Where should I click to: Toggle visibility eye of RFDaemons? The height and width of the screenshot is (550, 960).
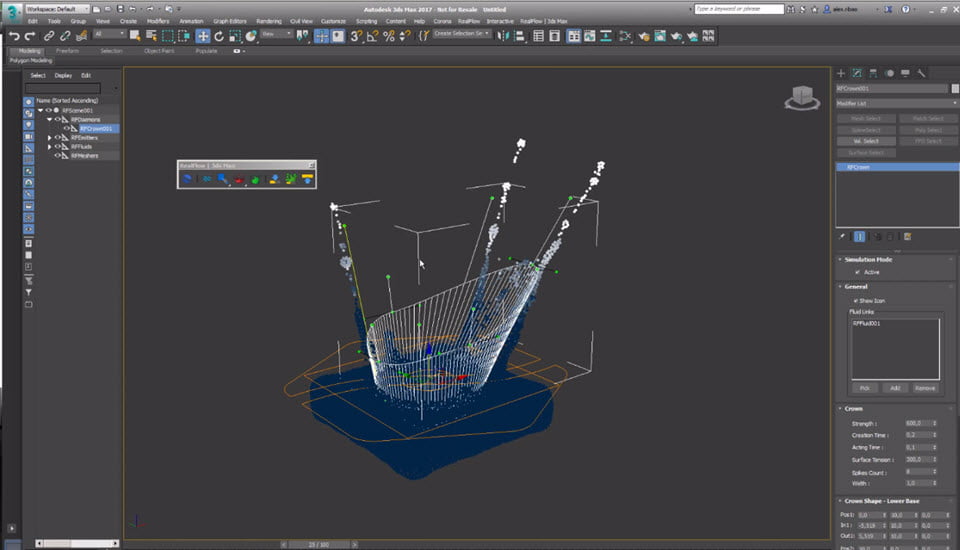tap(58, 119)
